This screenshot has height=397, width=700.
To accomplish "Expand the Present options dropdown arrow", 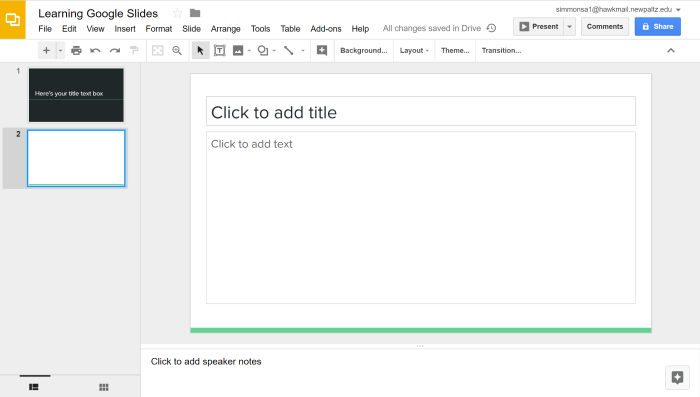I will (569, 27).
